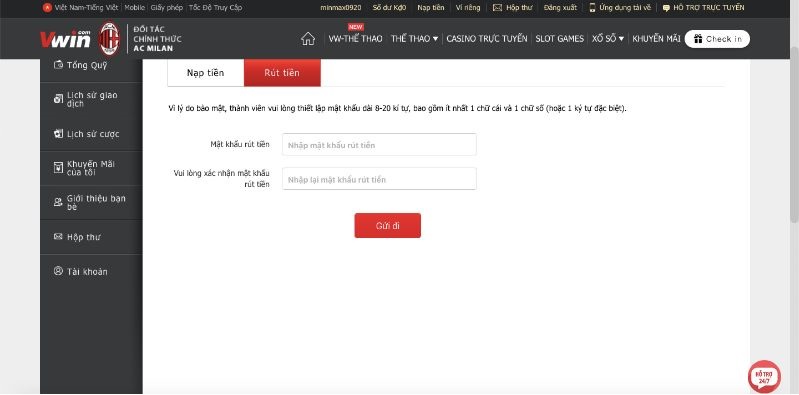
Task: Click the Tổng Quỹ wallet icon in sidebar
Action: (58, 65)
